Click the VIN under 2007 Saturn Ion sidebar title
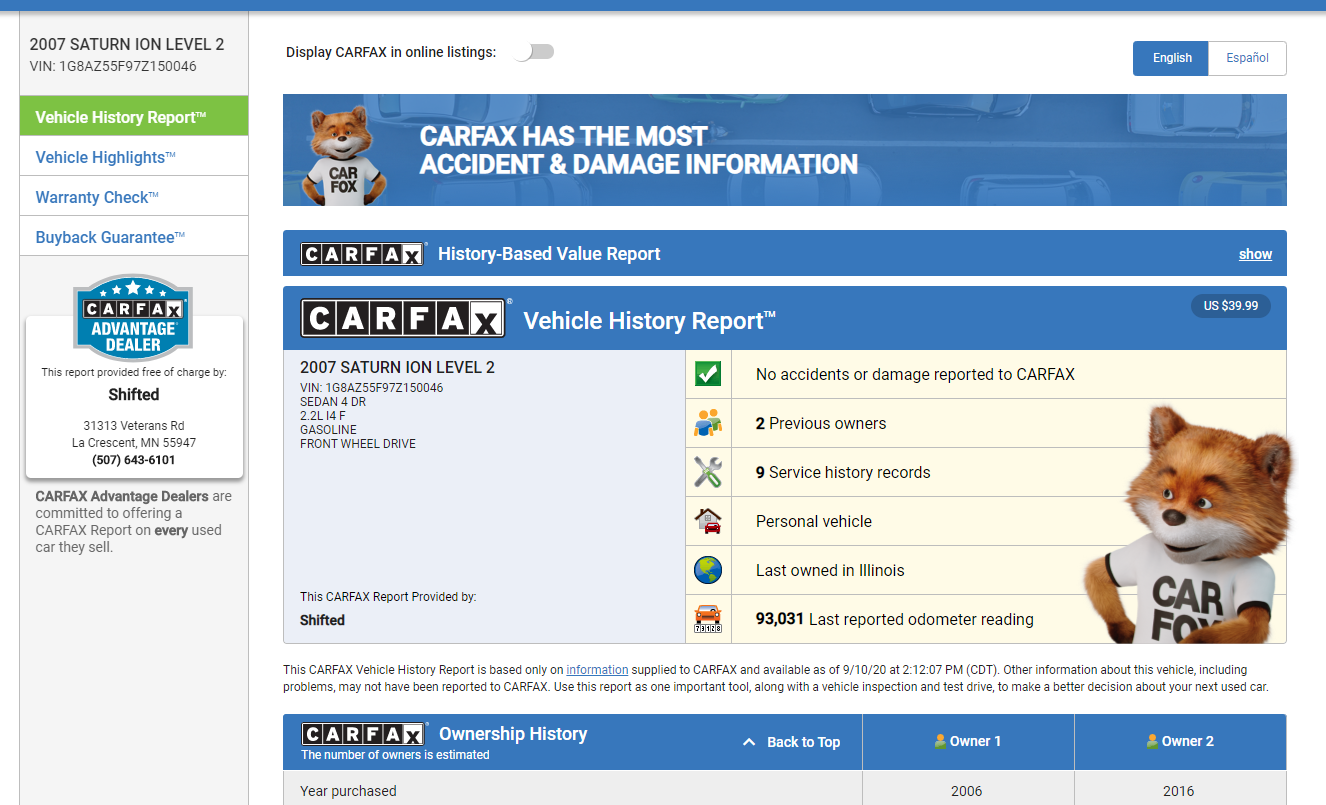Viewport: 1326px width, 805px height. 113,66
